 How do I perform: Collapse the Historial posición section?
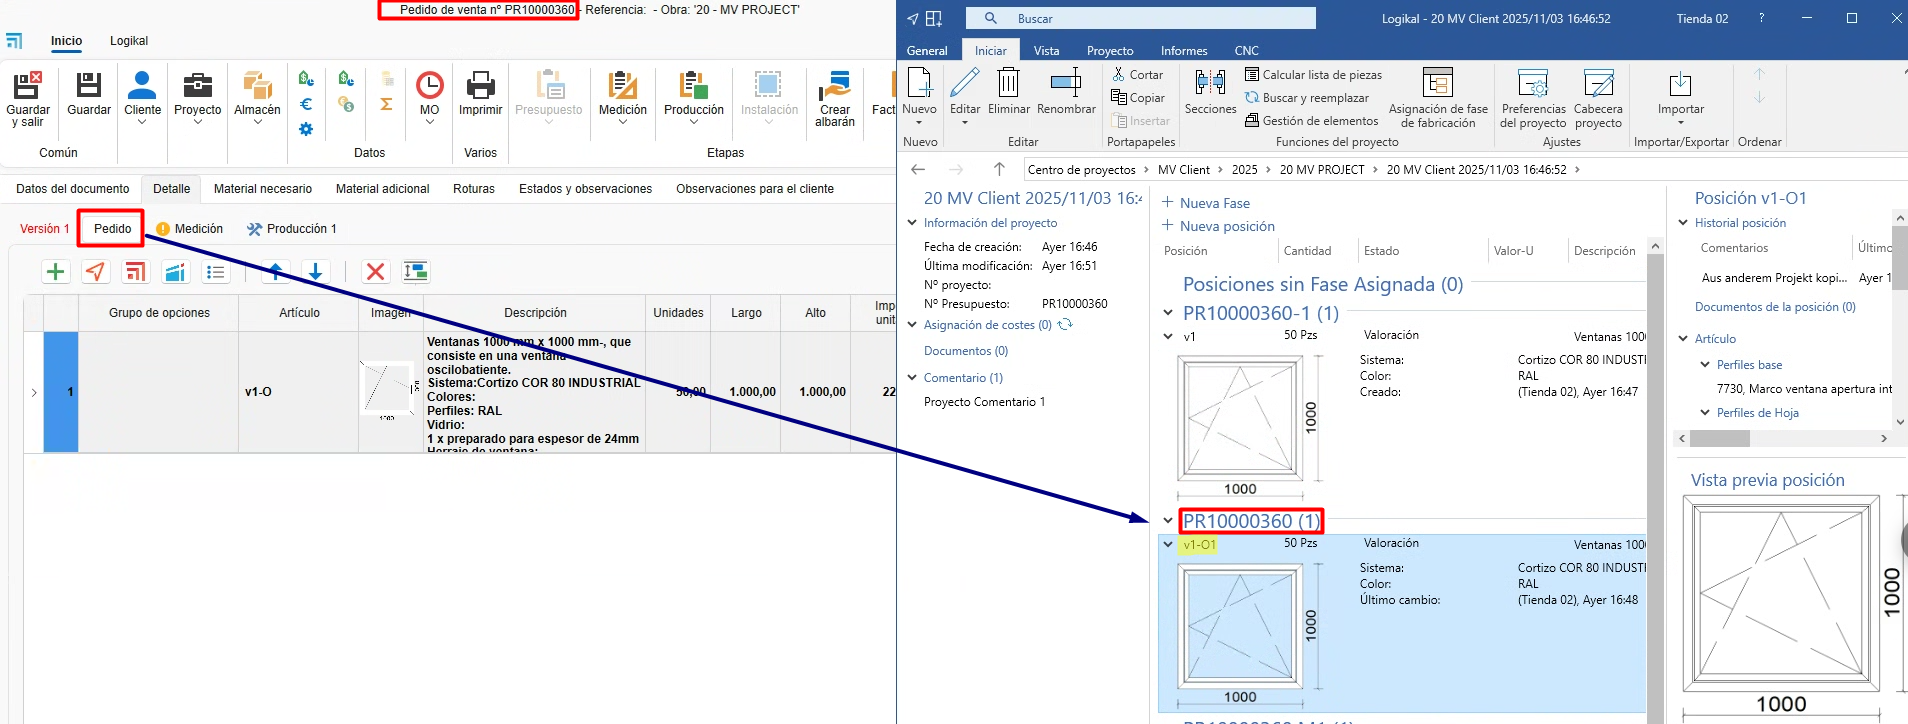[1683, 223]
